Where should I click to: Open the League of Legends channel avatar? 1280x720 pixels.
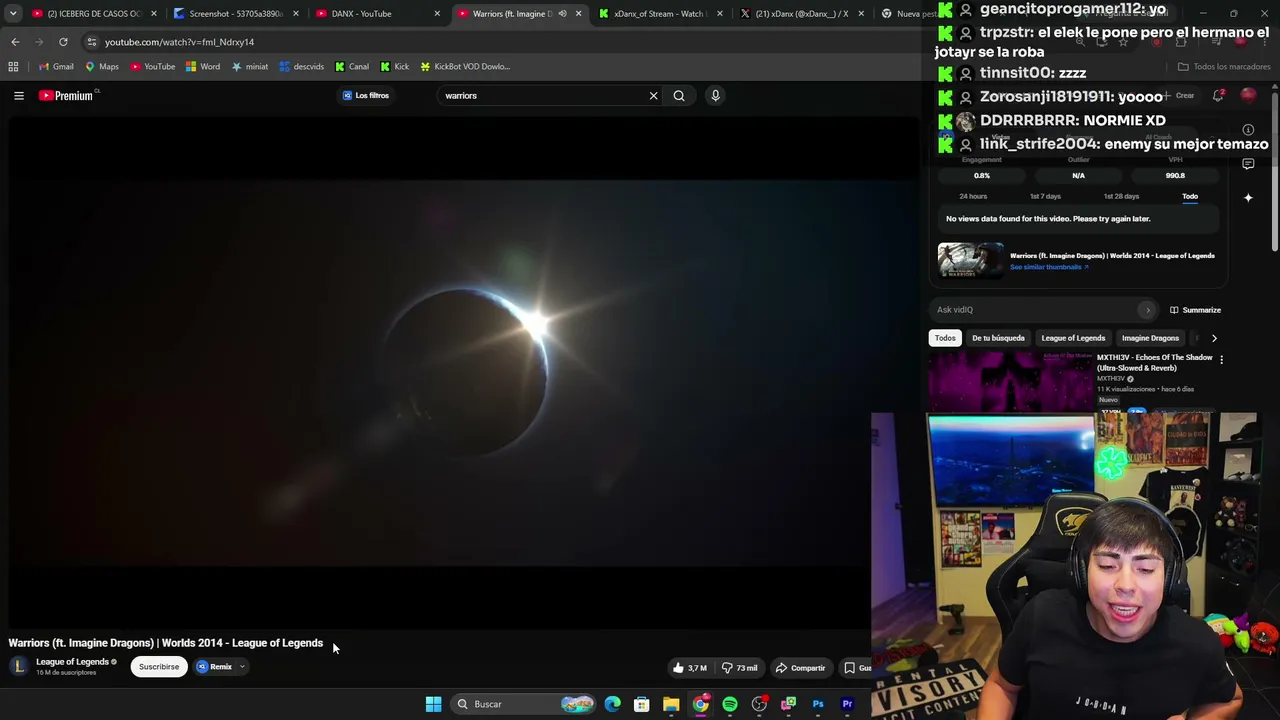click(19, 666)
